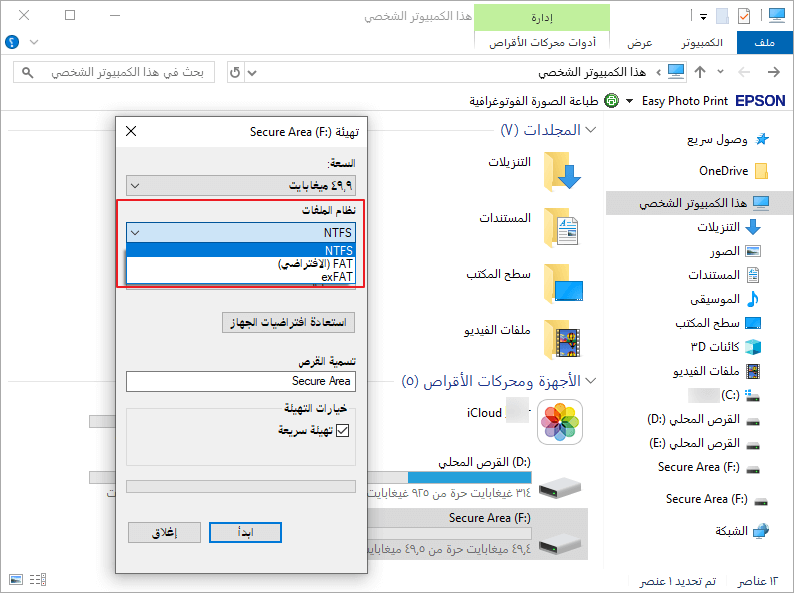
Task: Select the سطح المكتب desktop folder icon in main pane
Action: point(562,284)
